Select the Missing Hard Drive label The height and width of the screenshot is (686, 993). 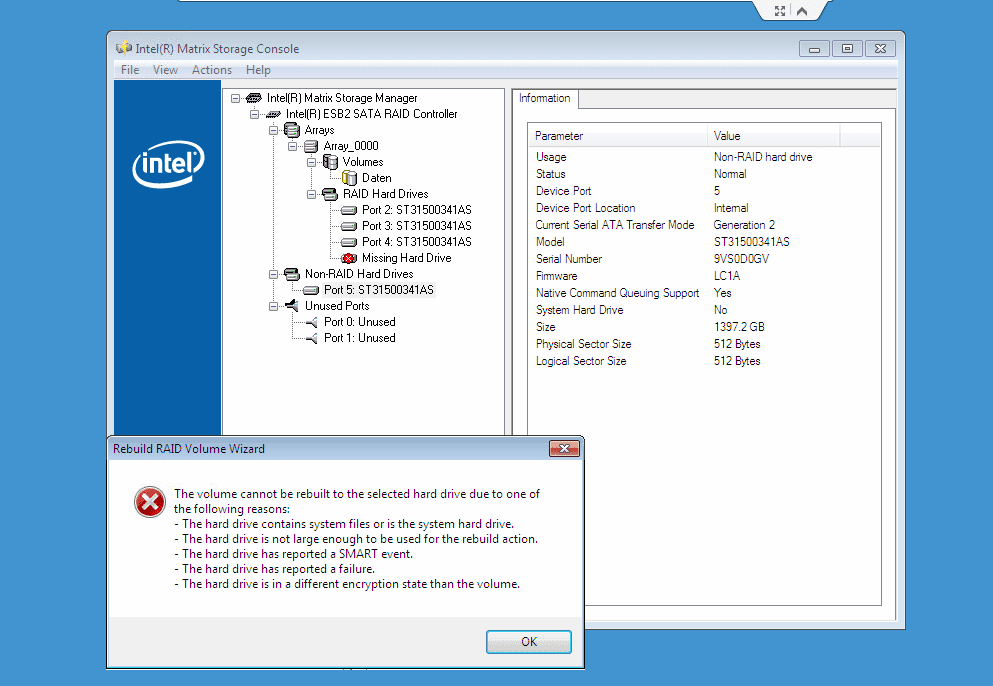(407, 258)
